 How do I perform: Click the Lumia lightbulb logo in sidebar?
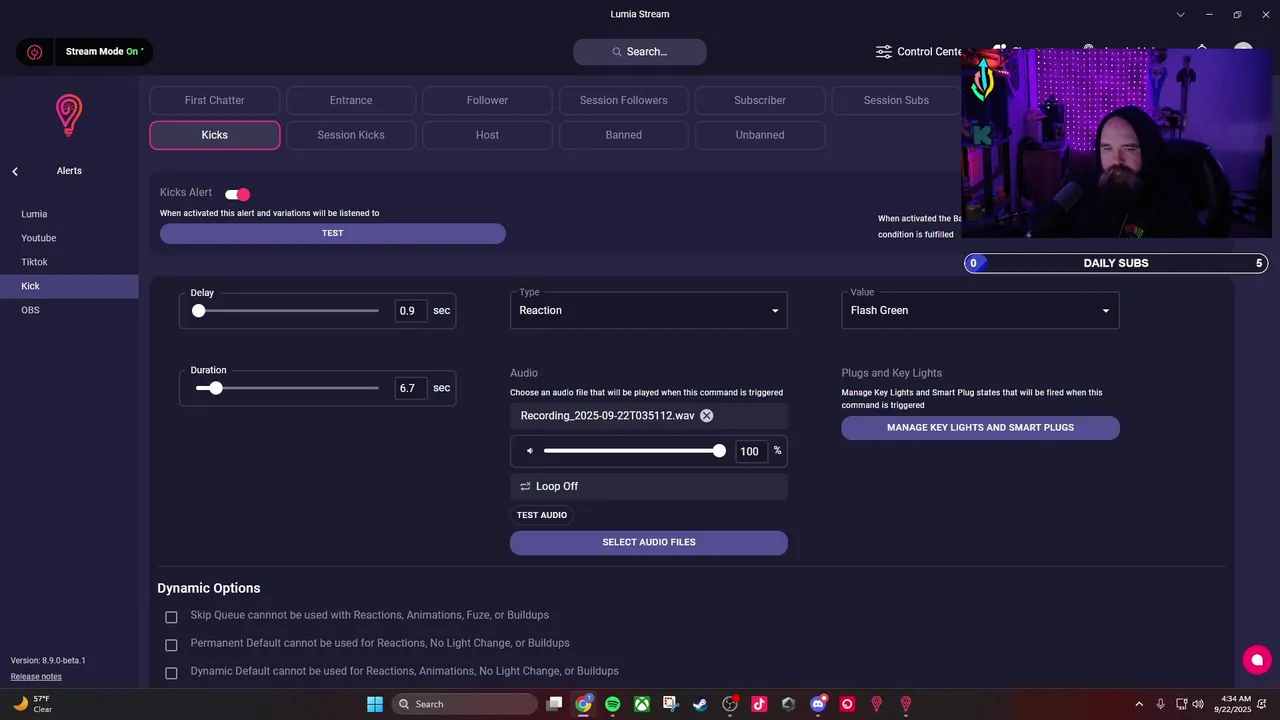pyautogui.click(x=68, y=115)
